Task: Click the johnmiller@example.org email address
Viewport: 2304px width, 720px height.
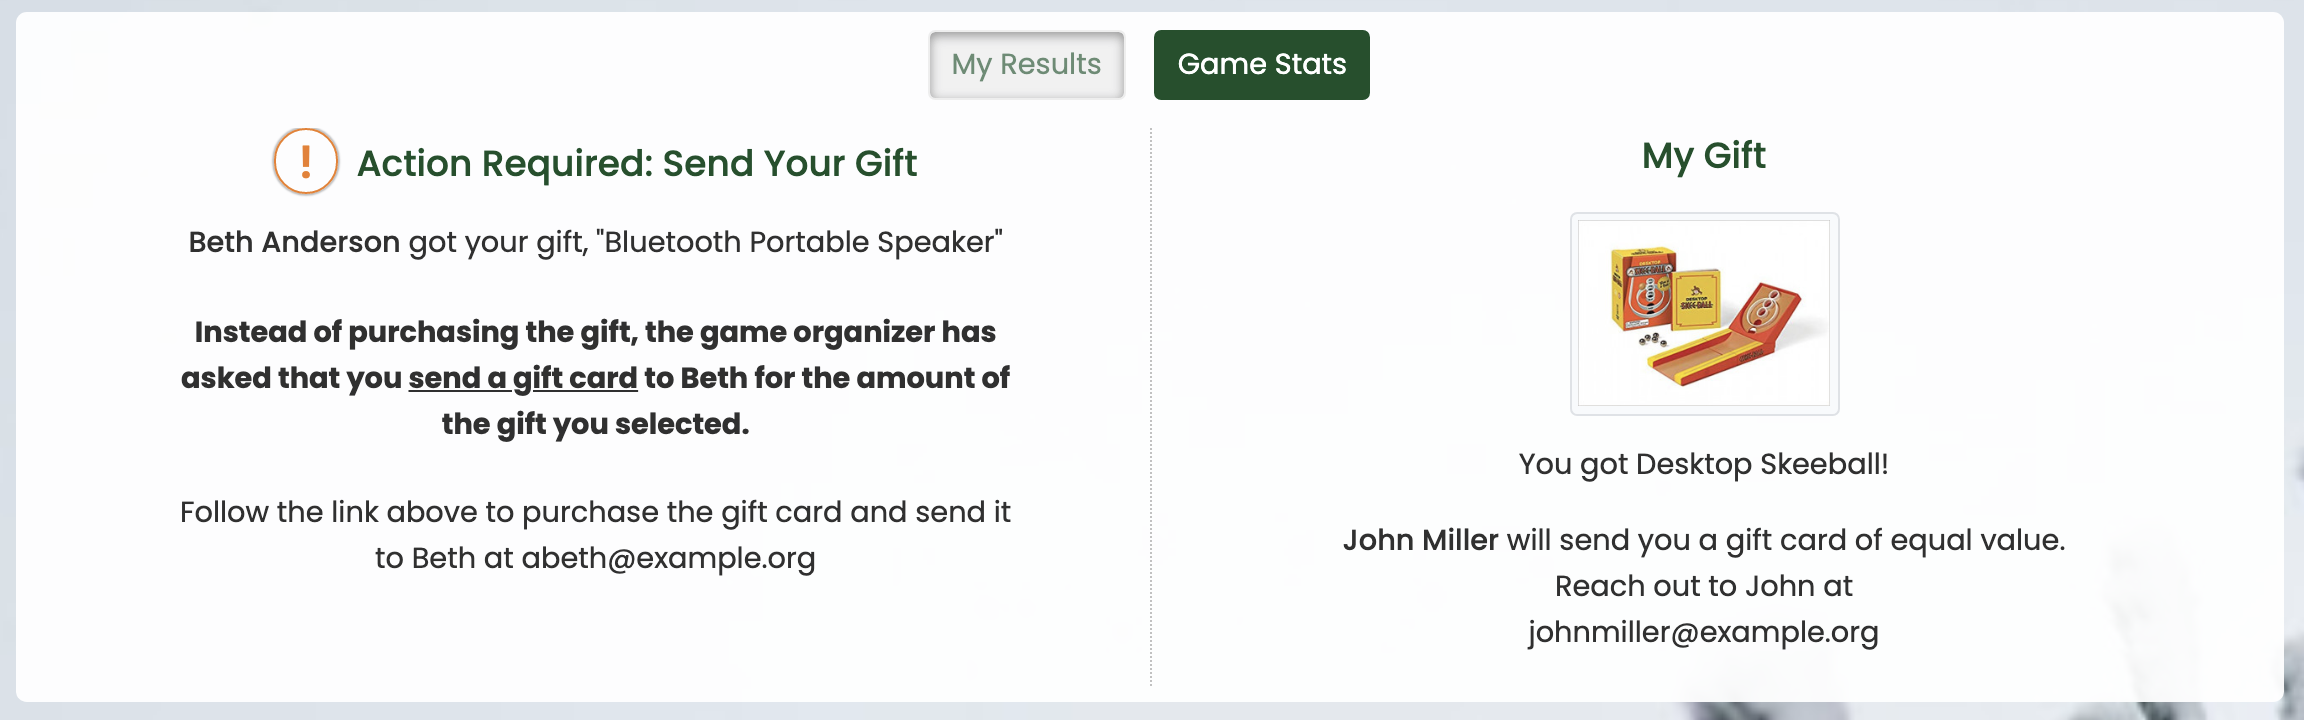Action: [x=1703, y=632]
